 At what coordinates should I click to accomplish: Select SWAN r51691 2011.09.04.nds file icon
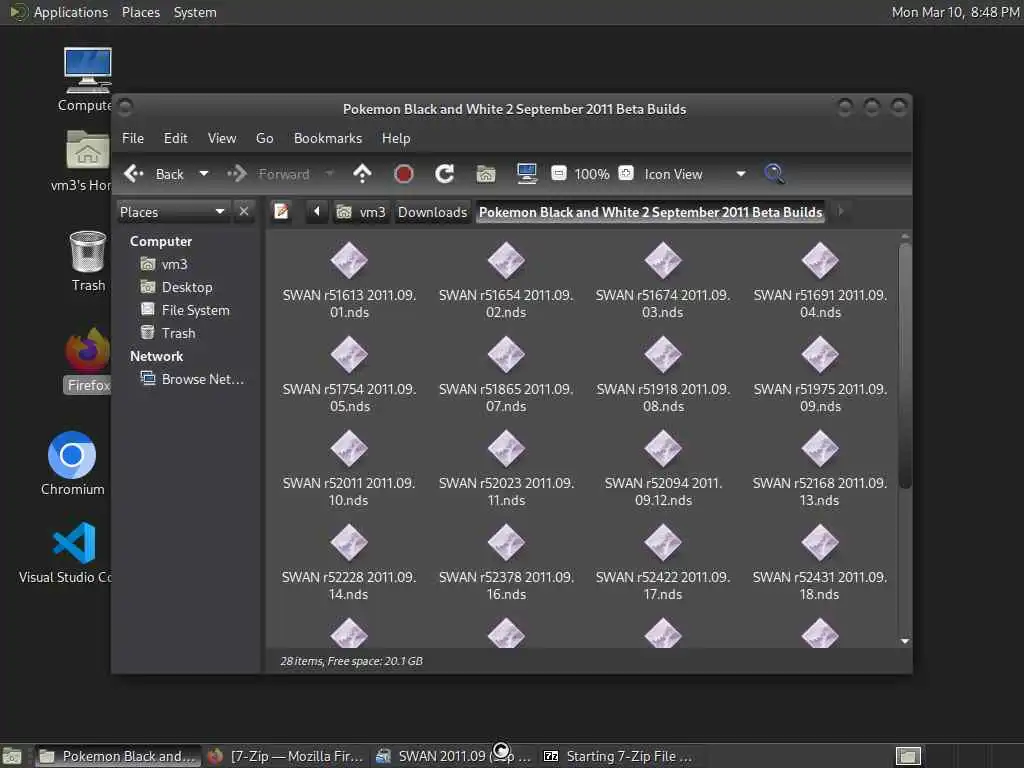[x=820, y=261]
